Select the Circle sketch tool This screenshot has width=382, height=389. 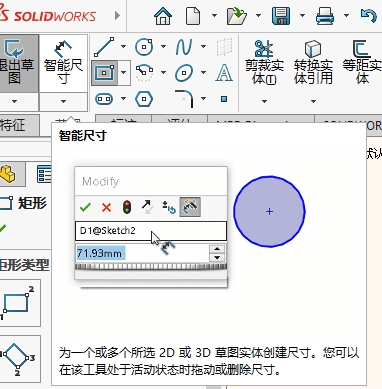[144, 47]
